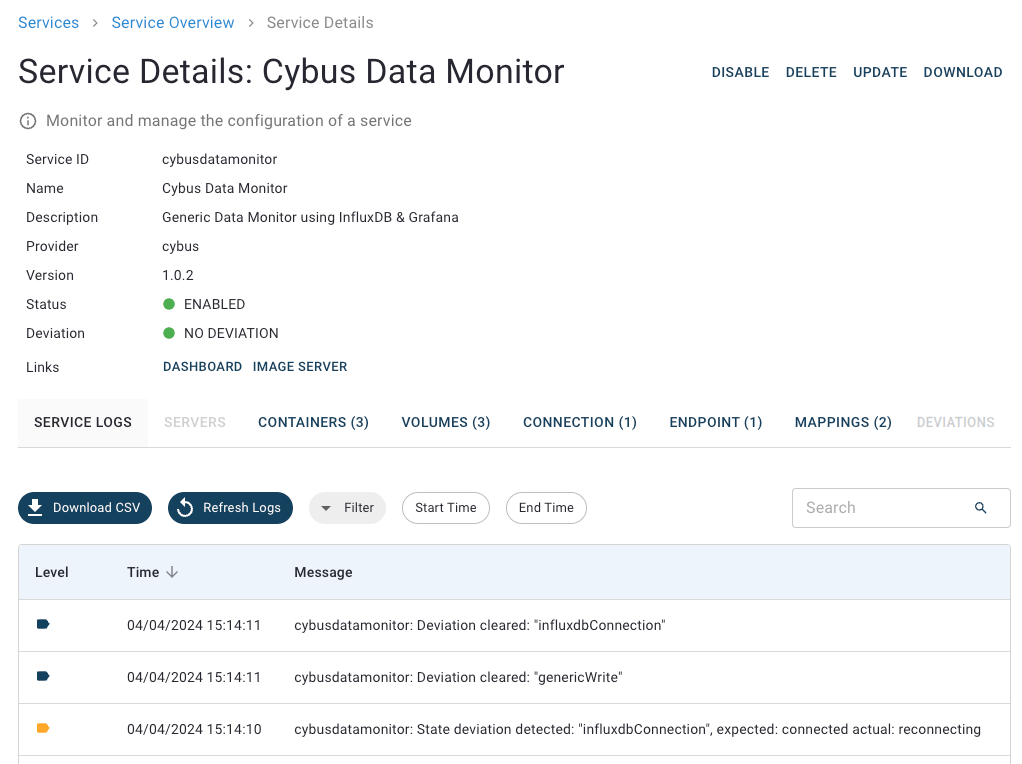
Task: Click the info icon beside the service description
Action: coord(28,121)
